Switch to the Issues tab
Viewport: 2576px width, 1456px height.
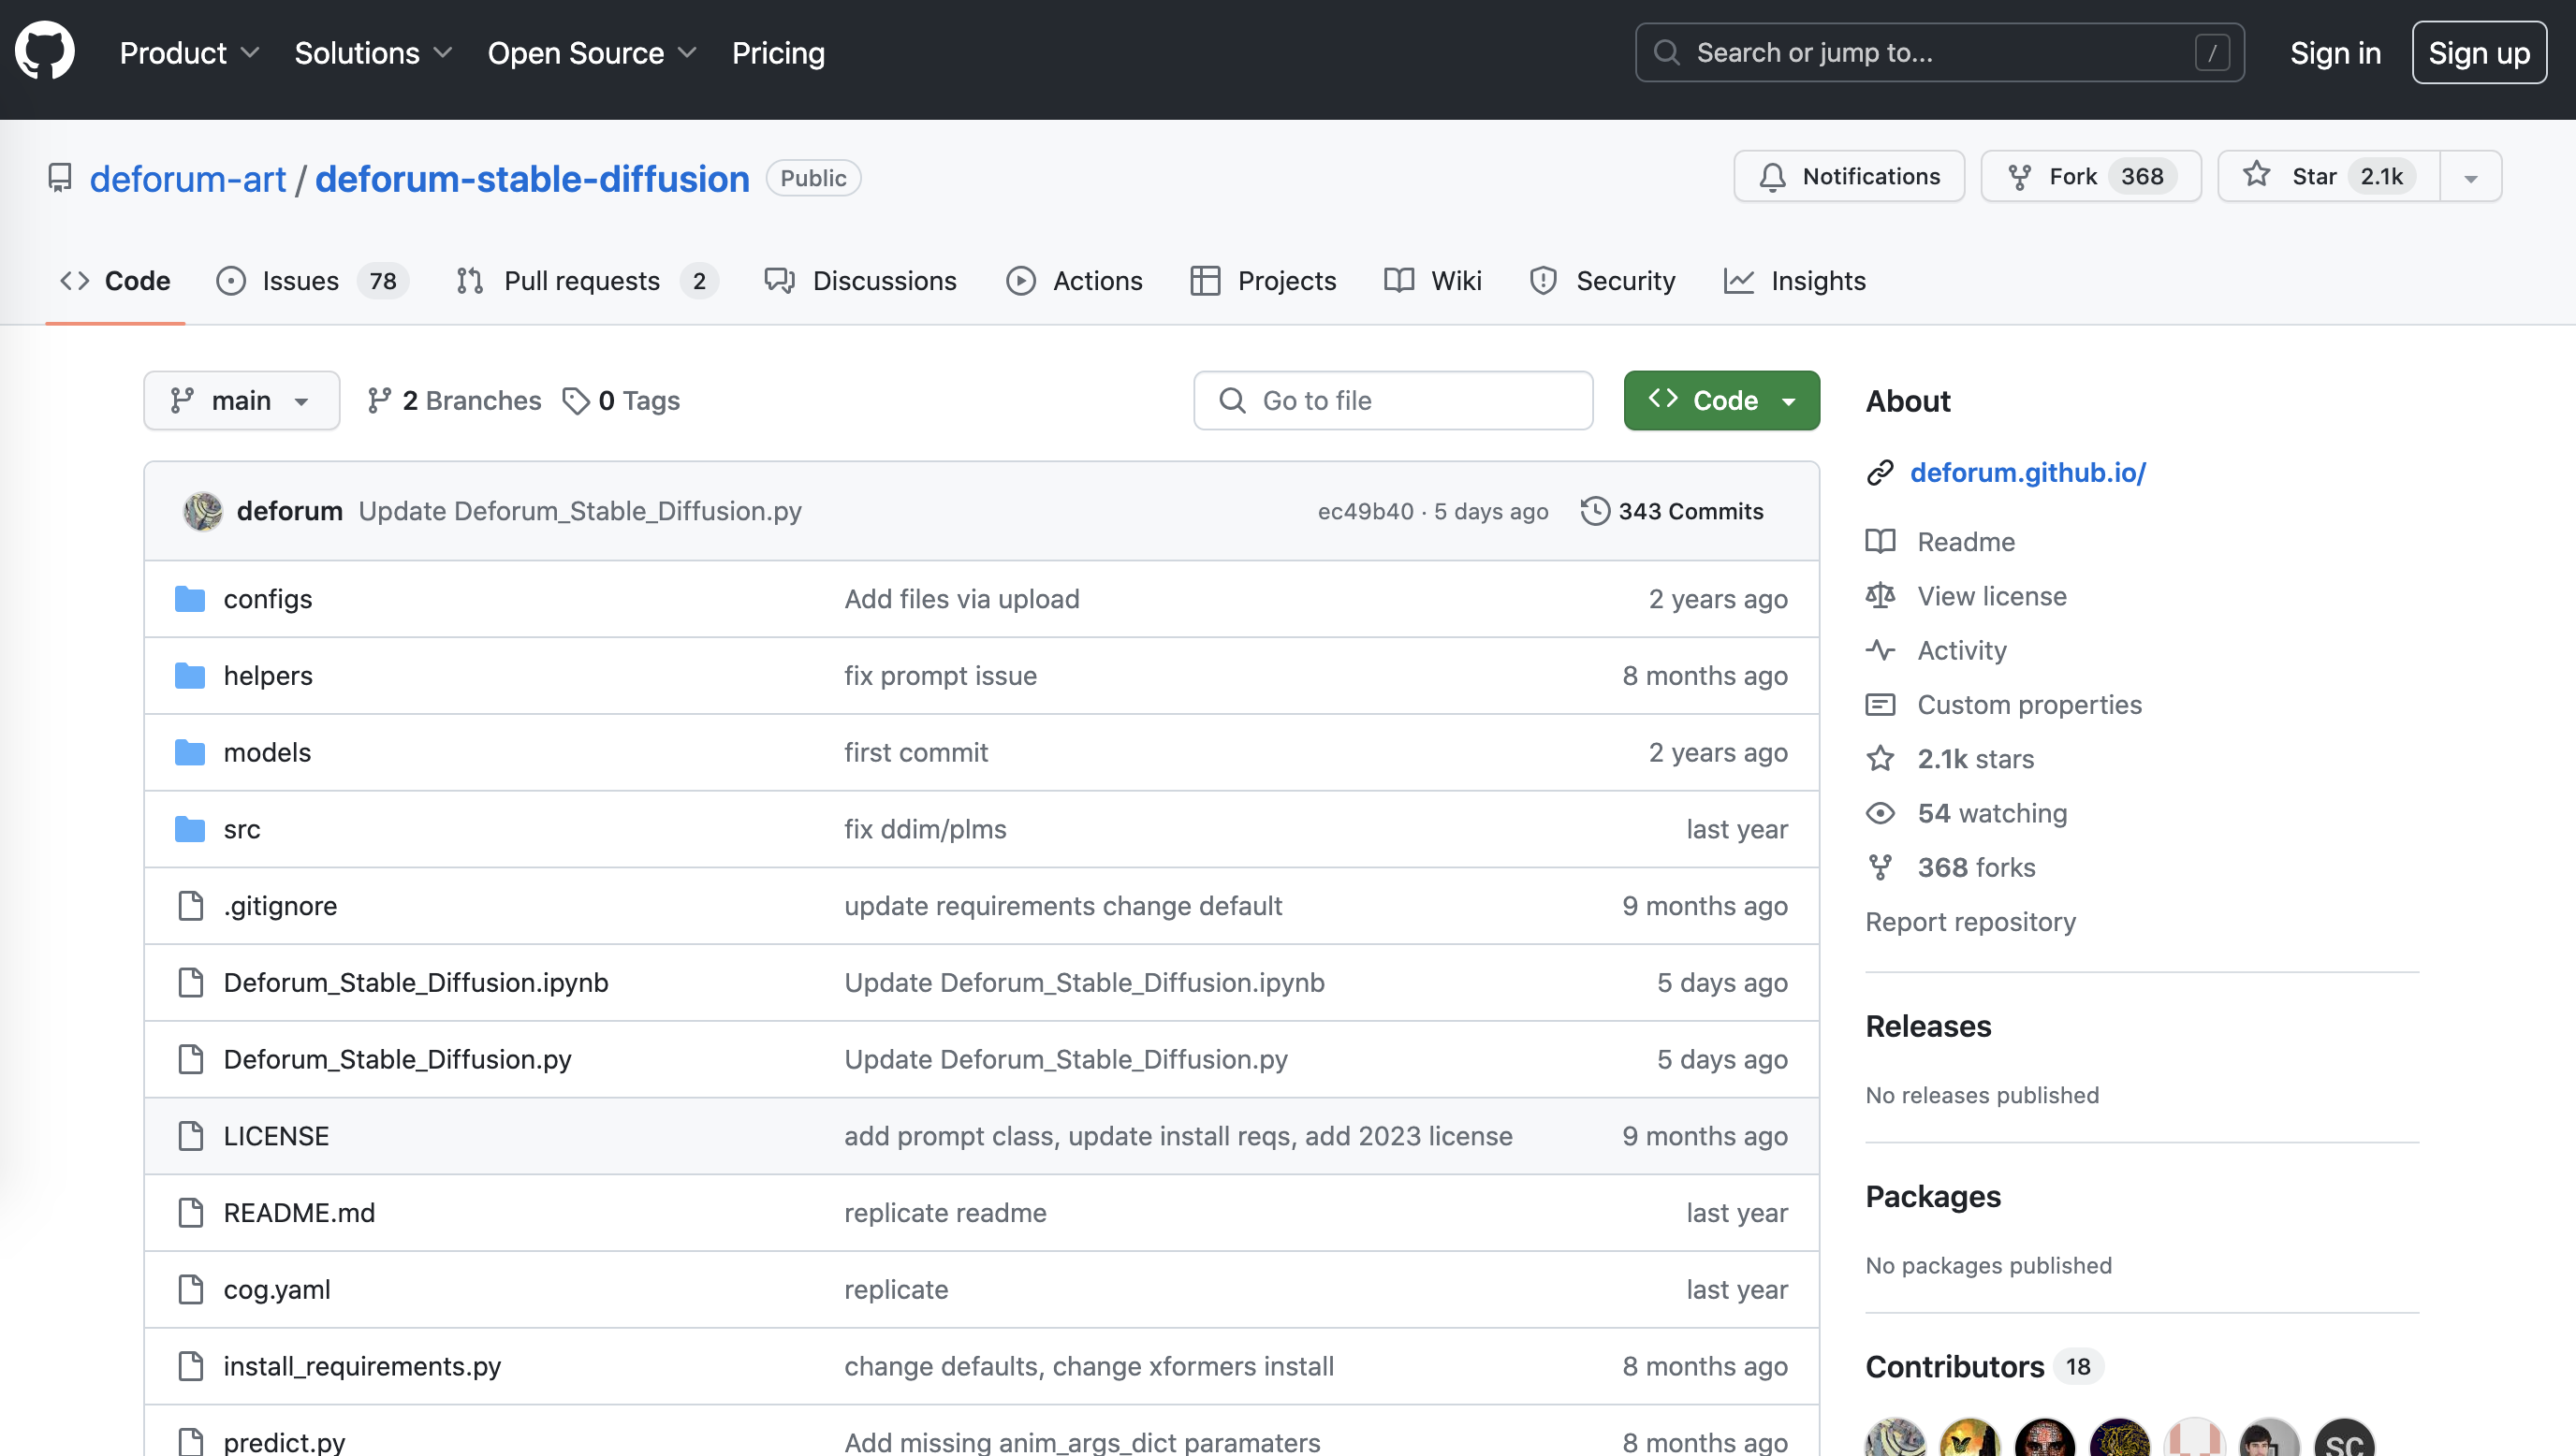pyautogui.click(x=300, y=281)
